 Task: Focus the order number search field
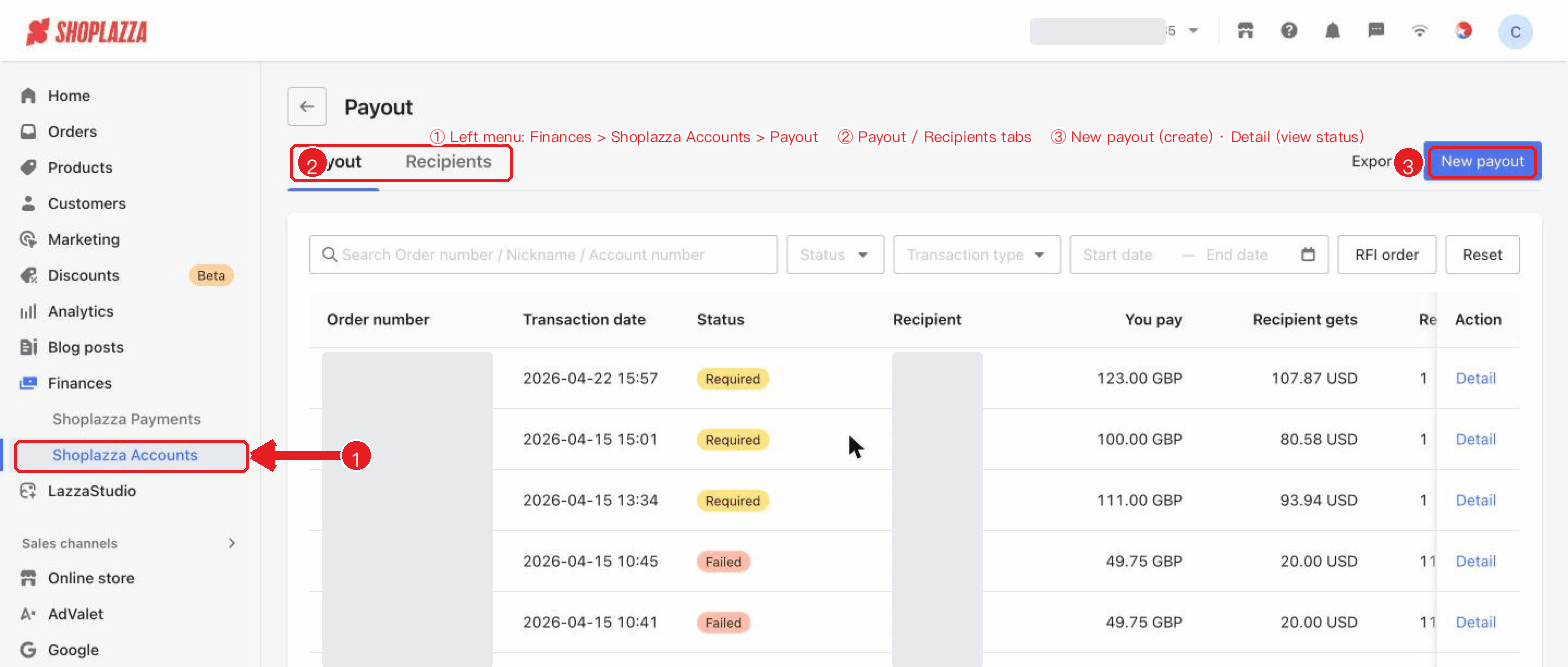click(543, 255)
